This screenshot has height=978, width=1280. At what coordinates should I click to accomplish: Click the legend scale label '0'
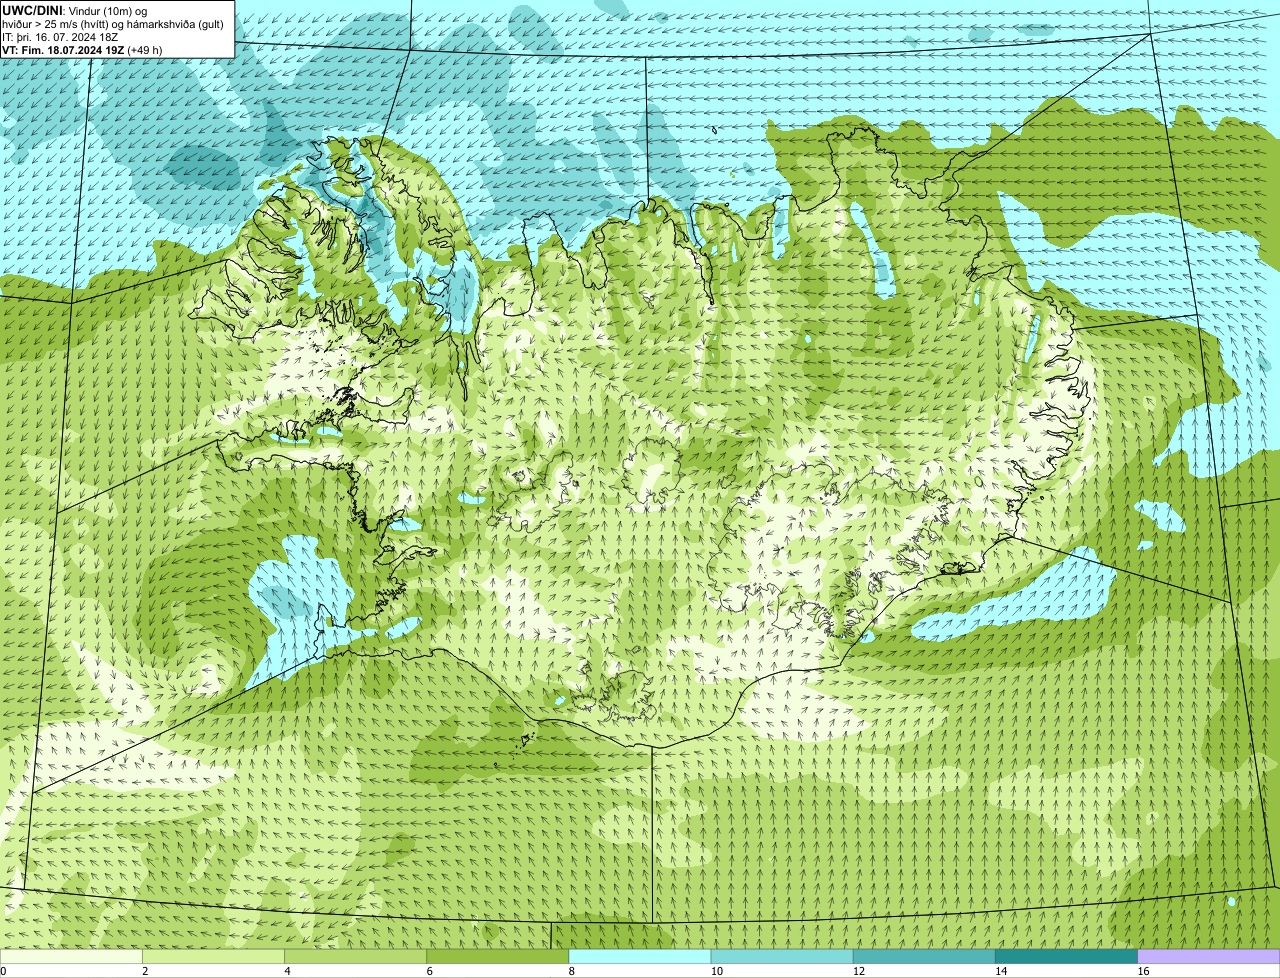pos(4,971)
